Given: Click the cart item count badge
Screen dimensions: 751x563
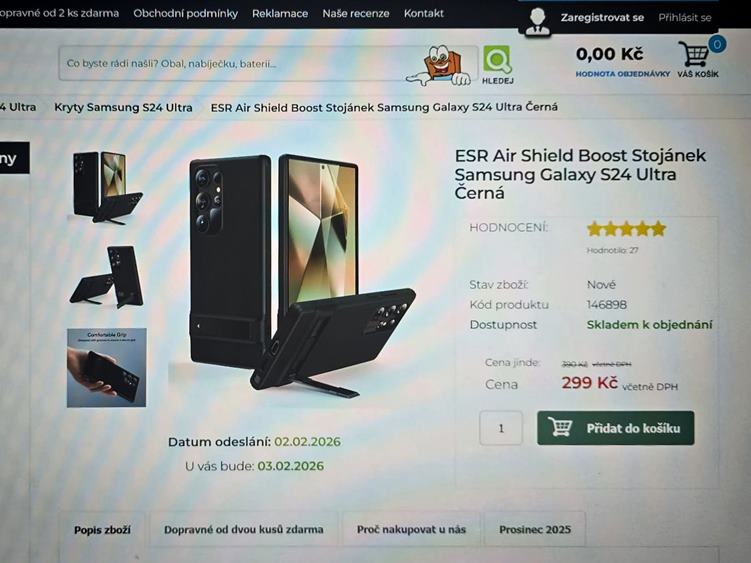Looking at the screenshot, I should click(x=717, y=45).
